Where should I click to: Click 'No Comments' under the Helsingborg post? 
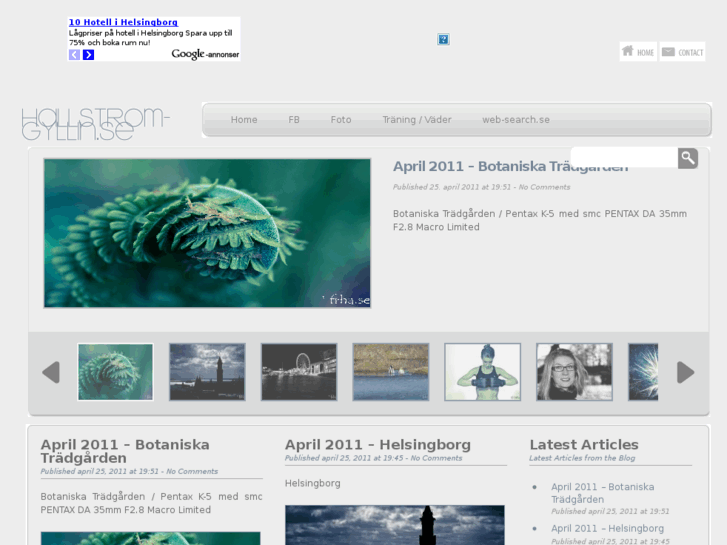point(436,458)
